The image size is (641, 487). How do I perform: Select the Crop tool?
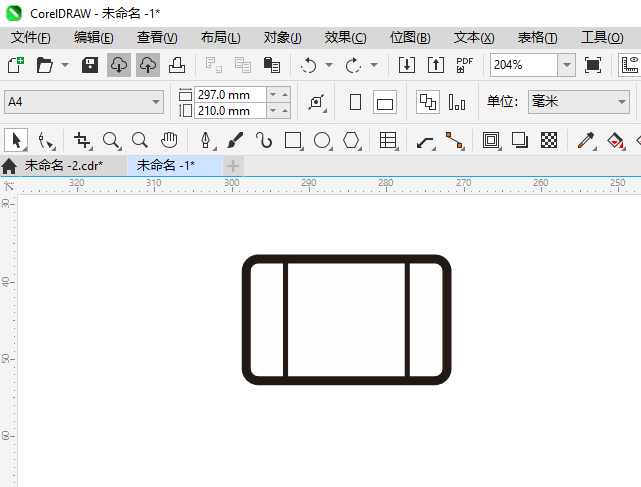[x=83, y=140]
